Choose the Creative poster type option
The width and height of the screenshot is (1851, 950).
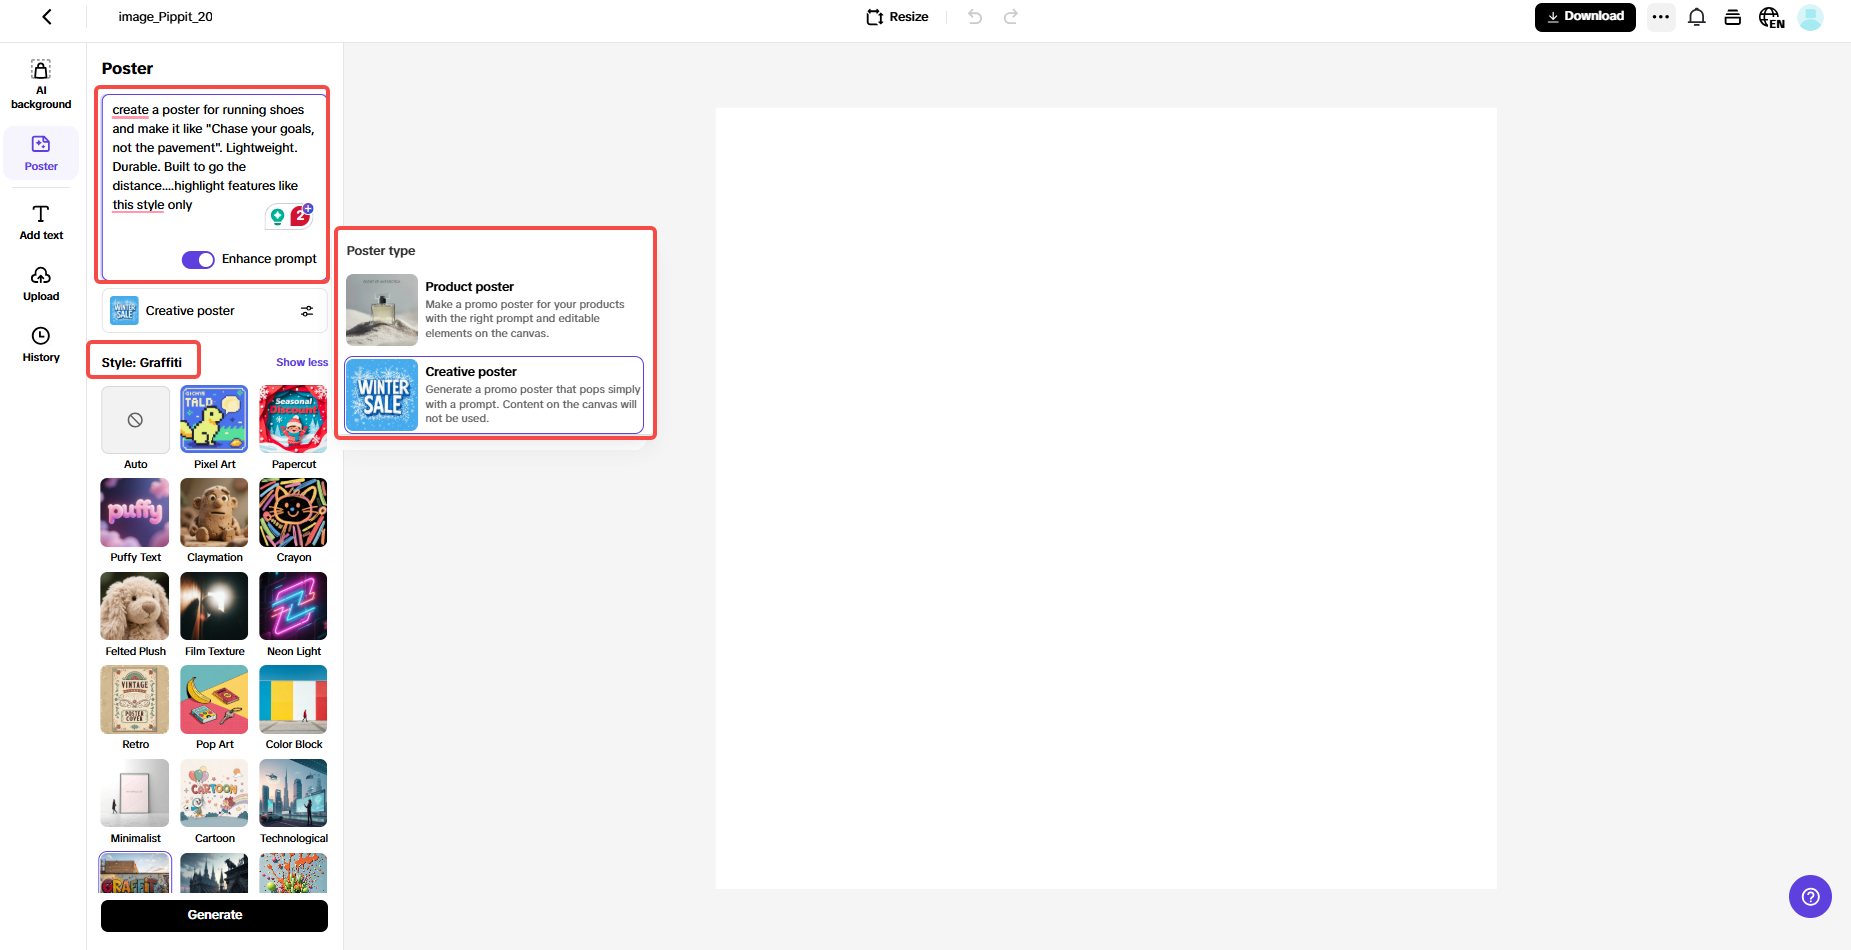coord(494,395)
